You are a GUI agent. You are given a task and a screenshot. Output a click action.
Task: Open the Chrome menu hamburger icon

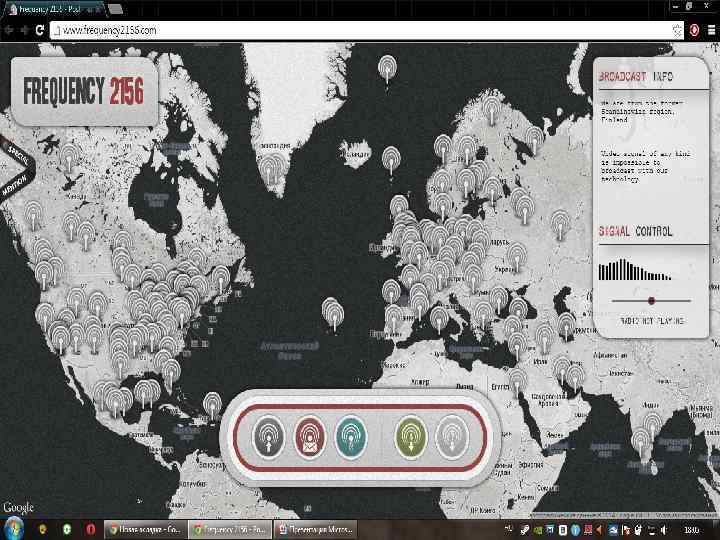coord(711,30)
